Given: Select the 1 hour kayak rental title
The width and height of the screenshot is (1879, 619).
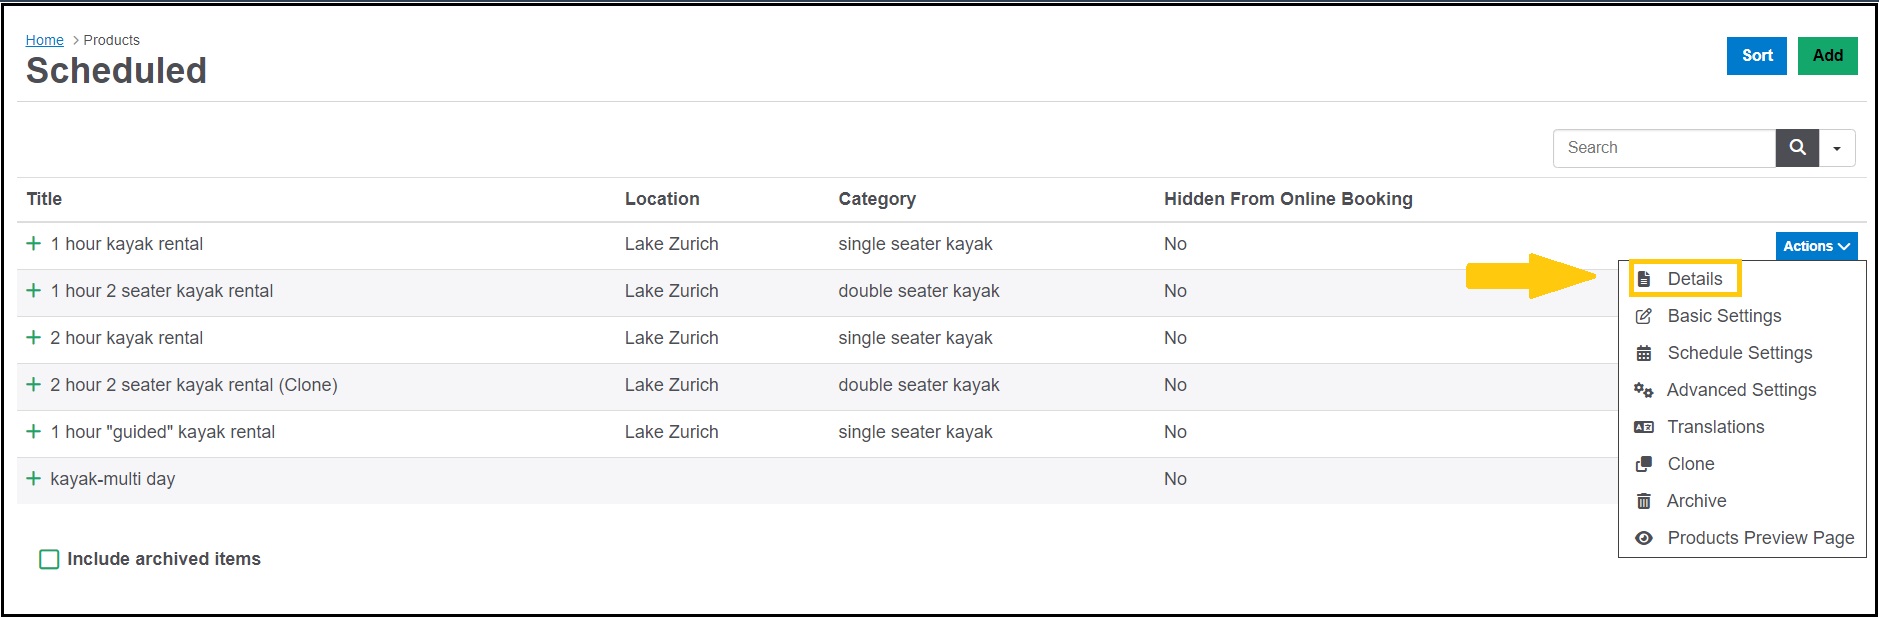Looking at the screenshot, I should 127,244.
